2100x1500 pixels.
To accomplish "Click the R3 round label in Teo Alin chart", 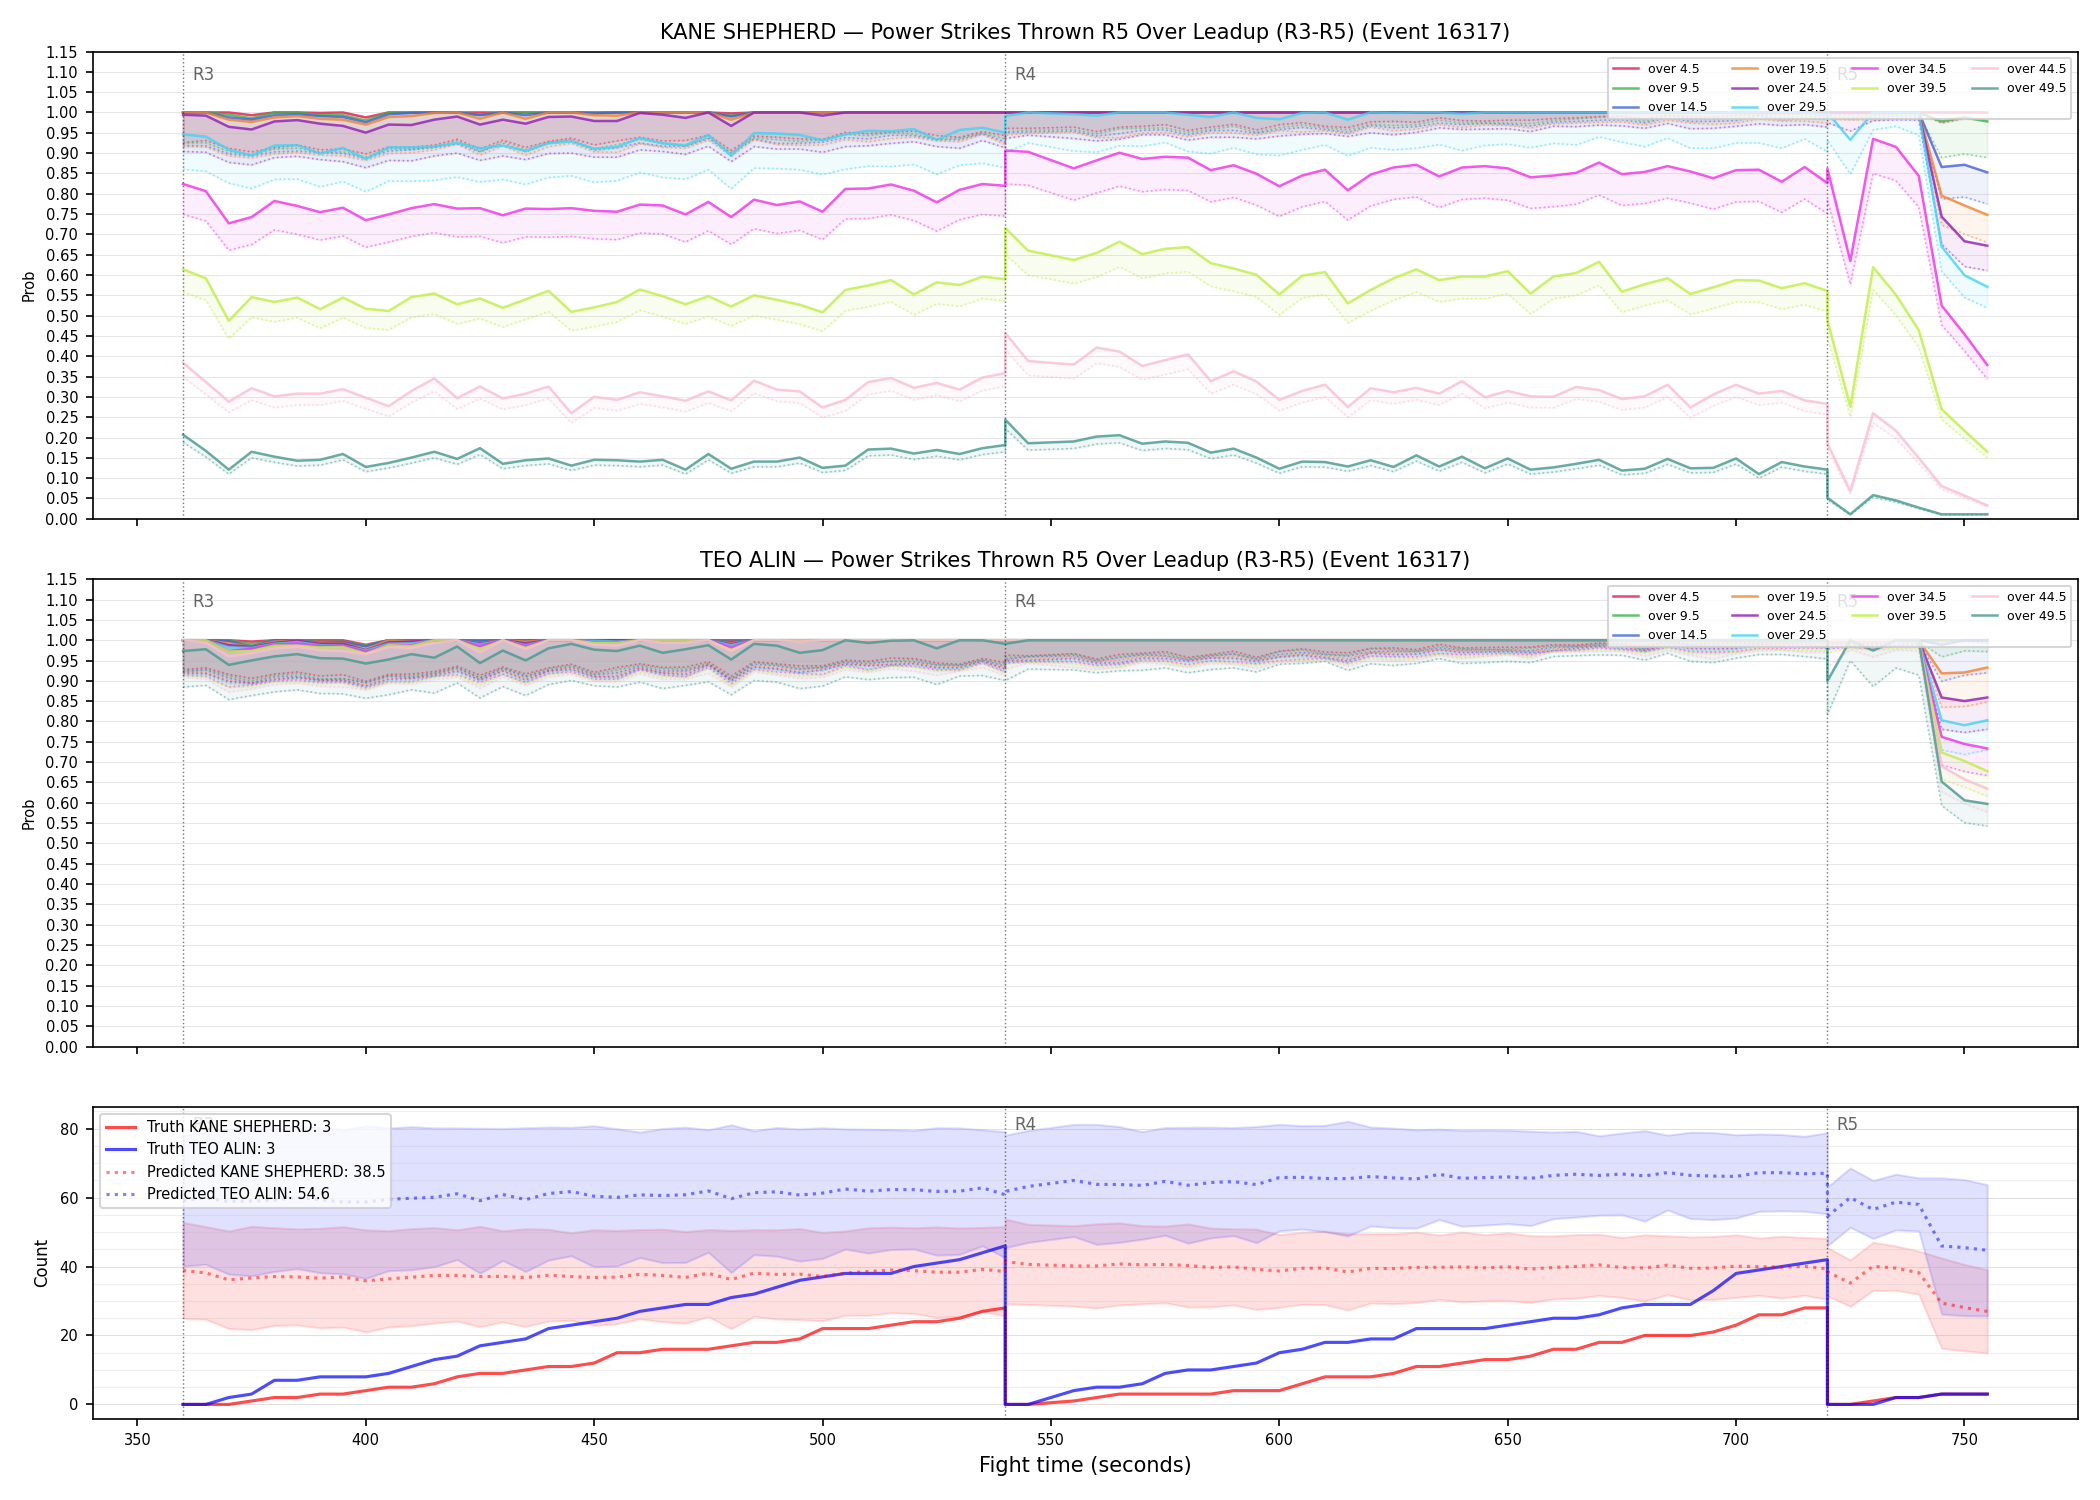I will pos(203,601).
